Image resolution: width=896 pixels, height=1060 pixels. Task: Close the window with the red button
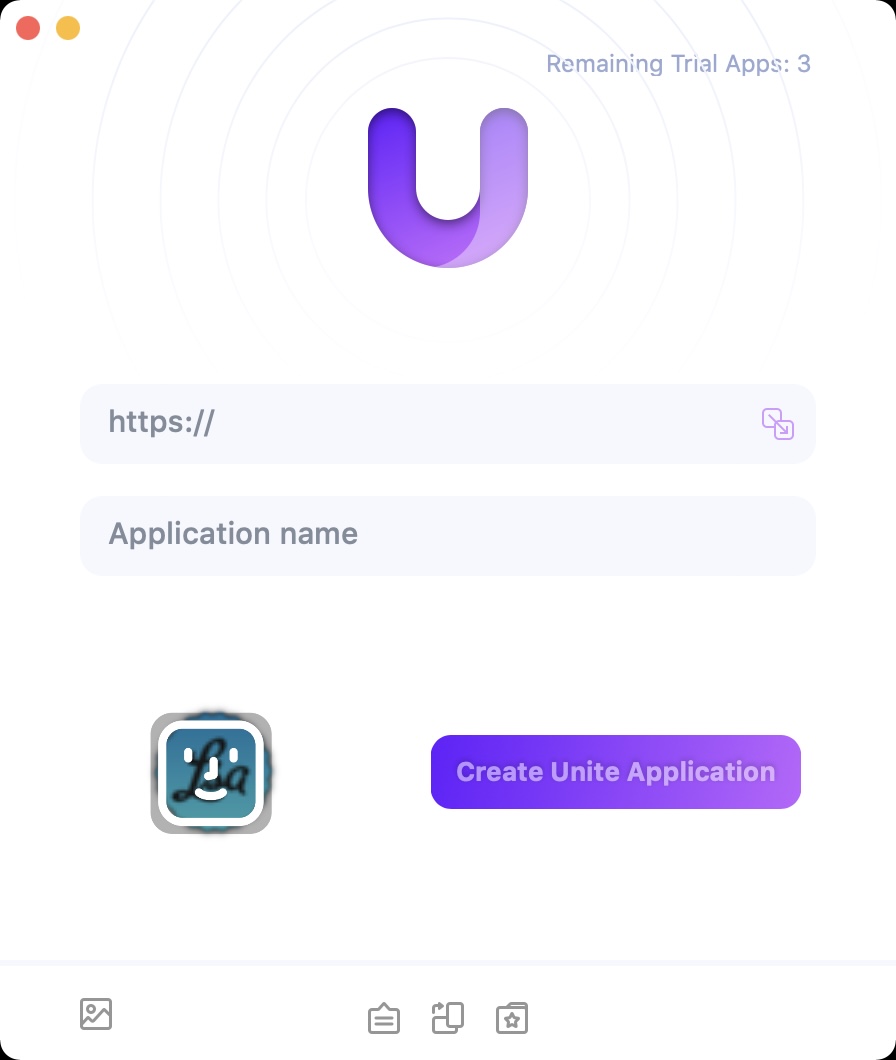point(28,28)
